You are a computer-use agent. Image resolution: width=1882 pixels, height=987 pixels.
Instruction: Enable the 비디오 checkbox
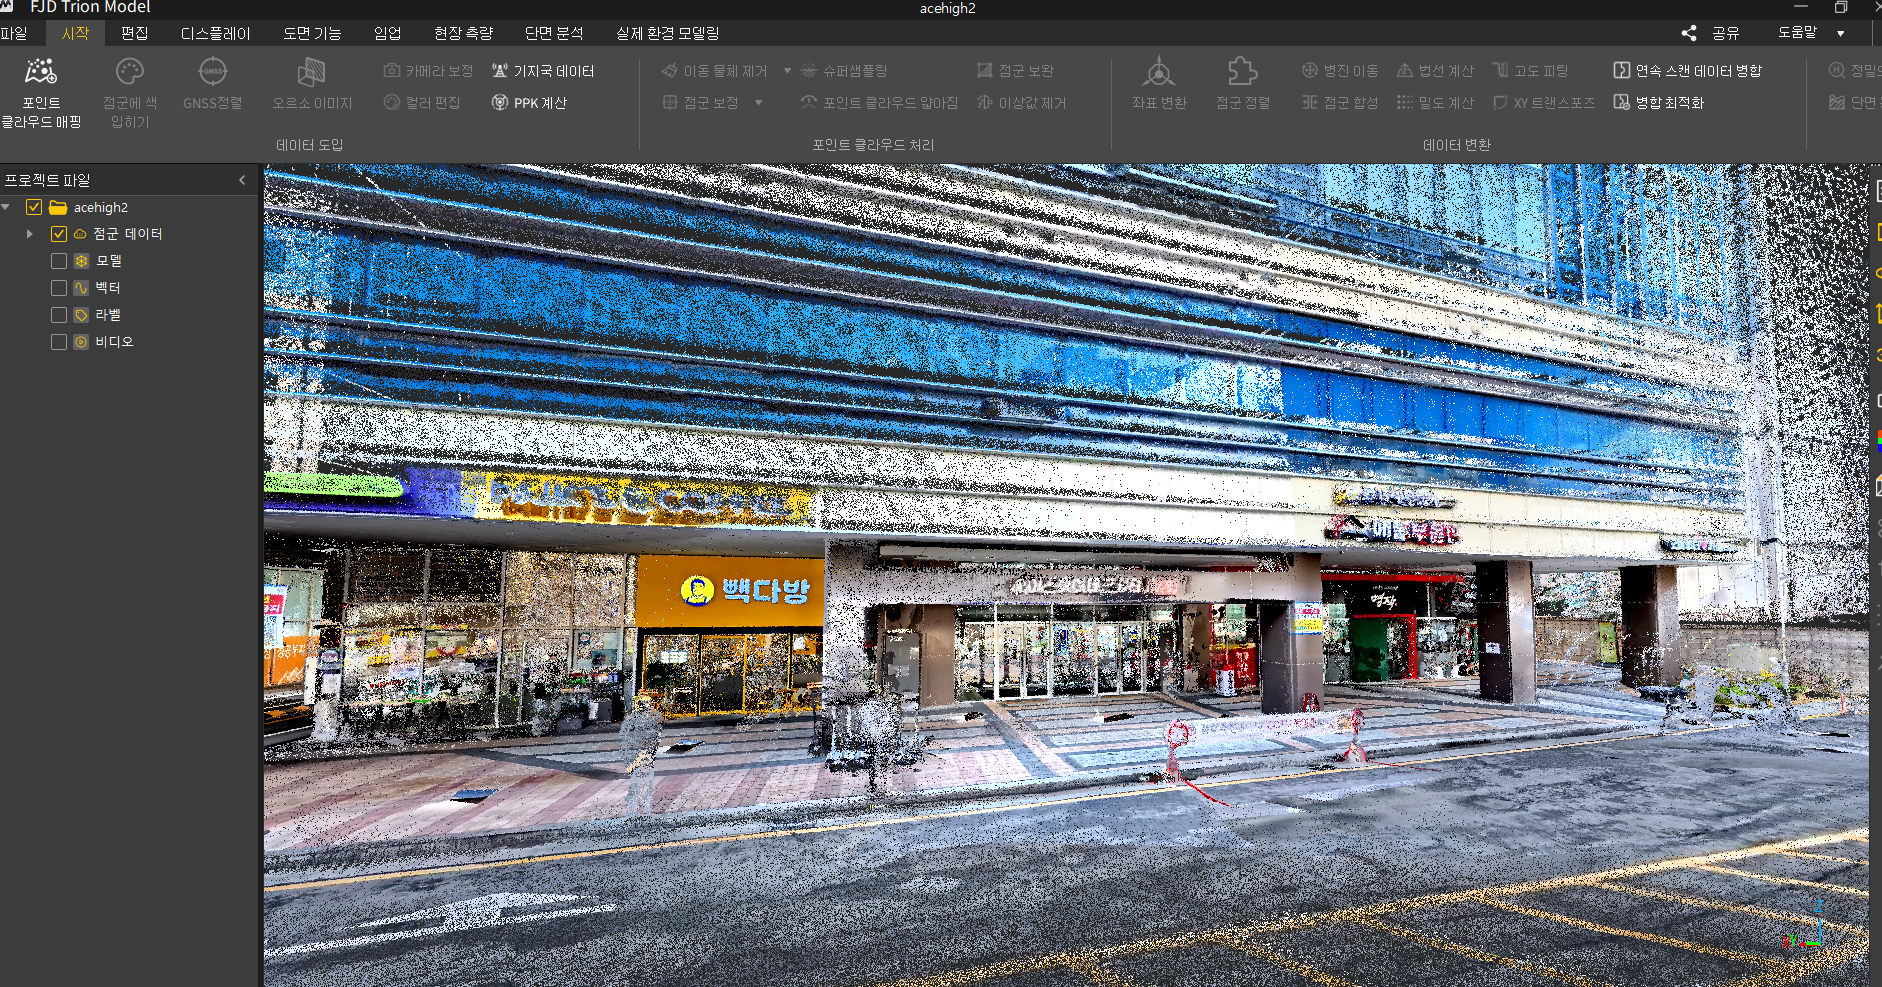pos(59,342)
